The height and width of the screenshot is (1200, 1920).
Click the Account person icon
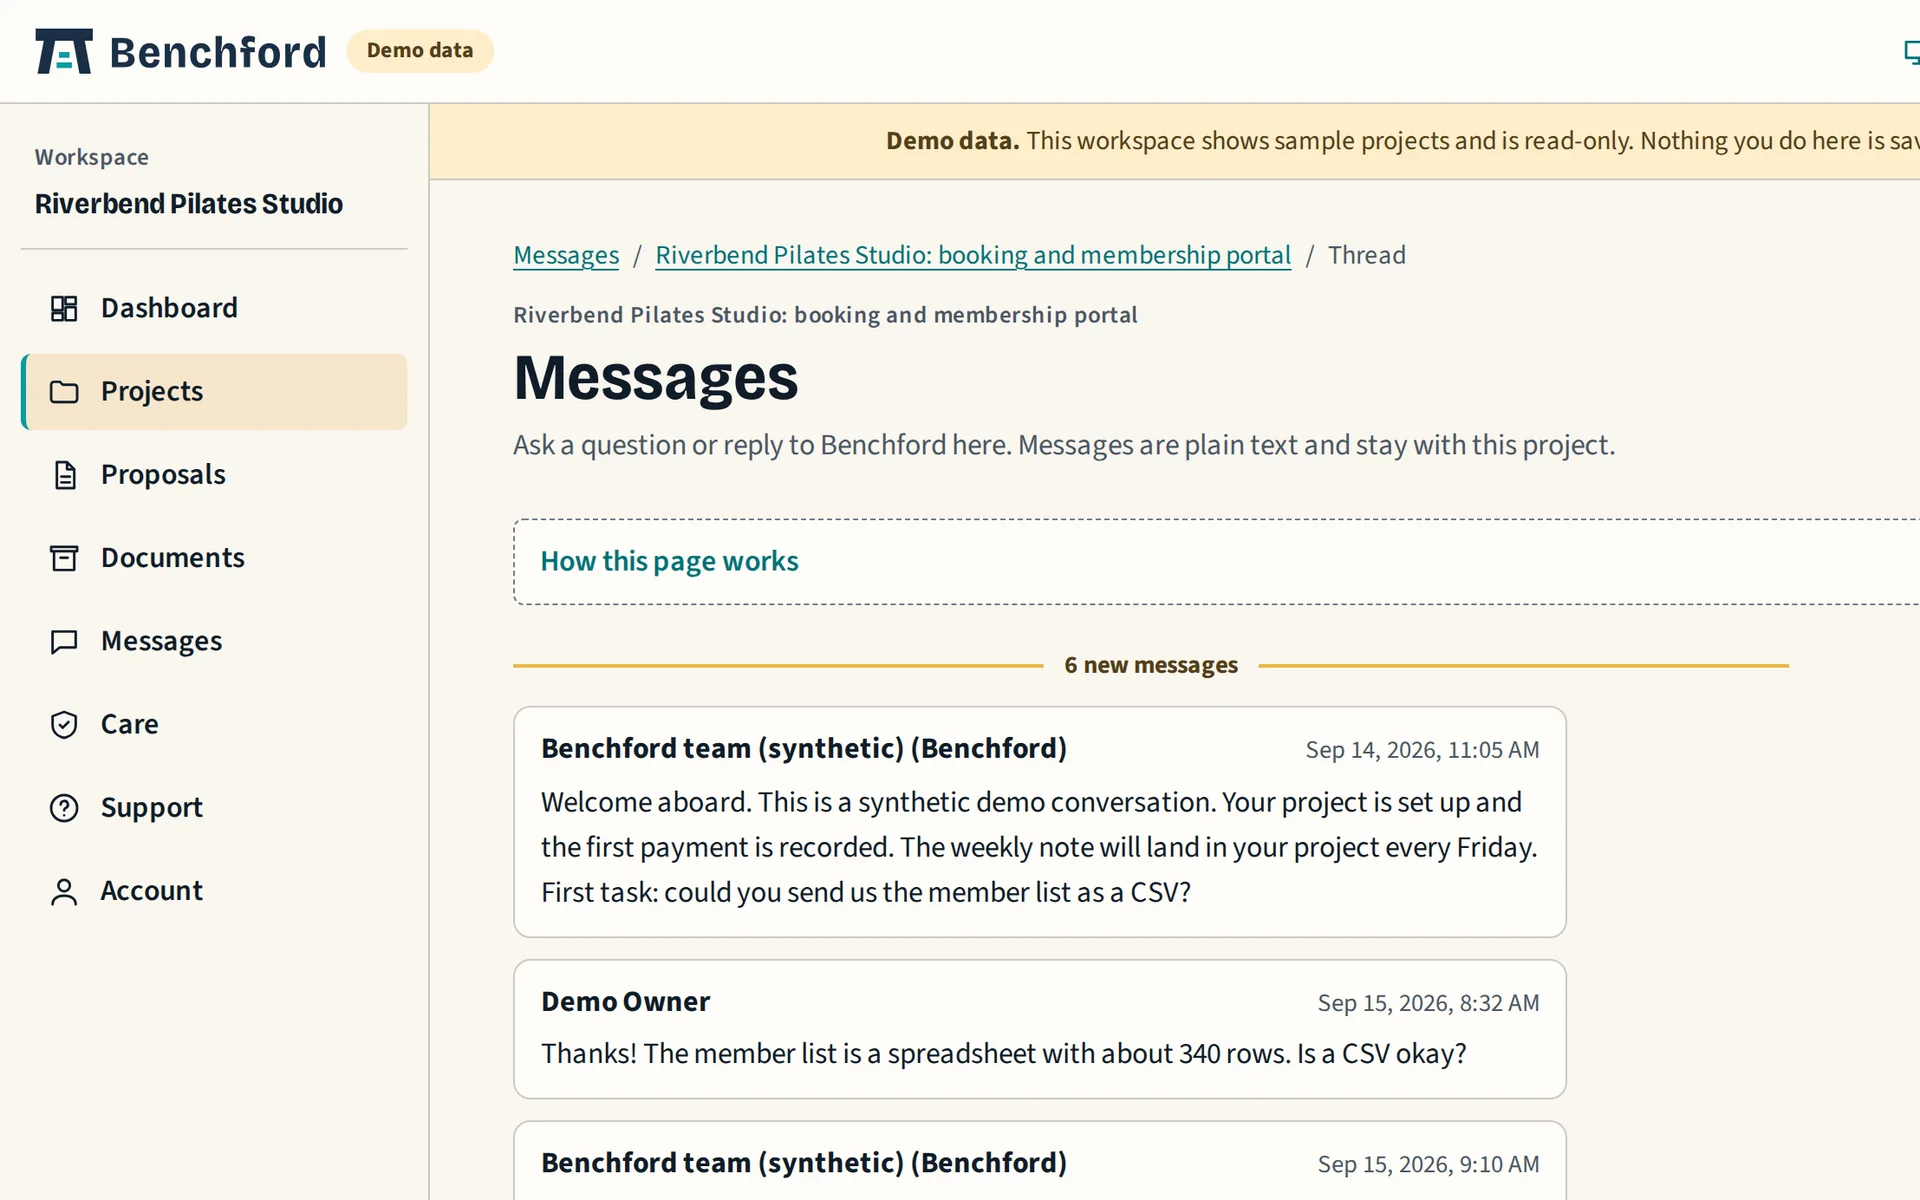(64, 891)
